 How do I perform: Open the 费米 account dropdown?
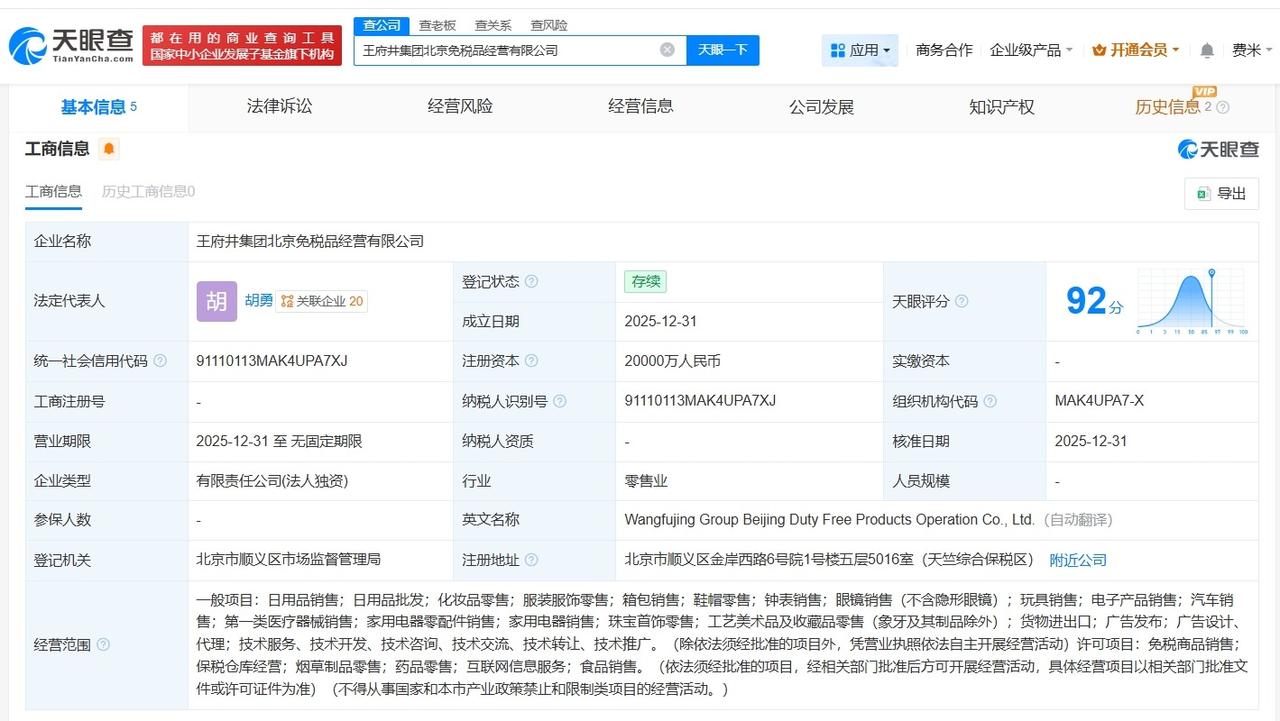1251,48
